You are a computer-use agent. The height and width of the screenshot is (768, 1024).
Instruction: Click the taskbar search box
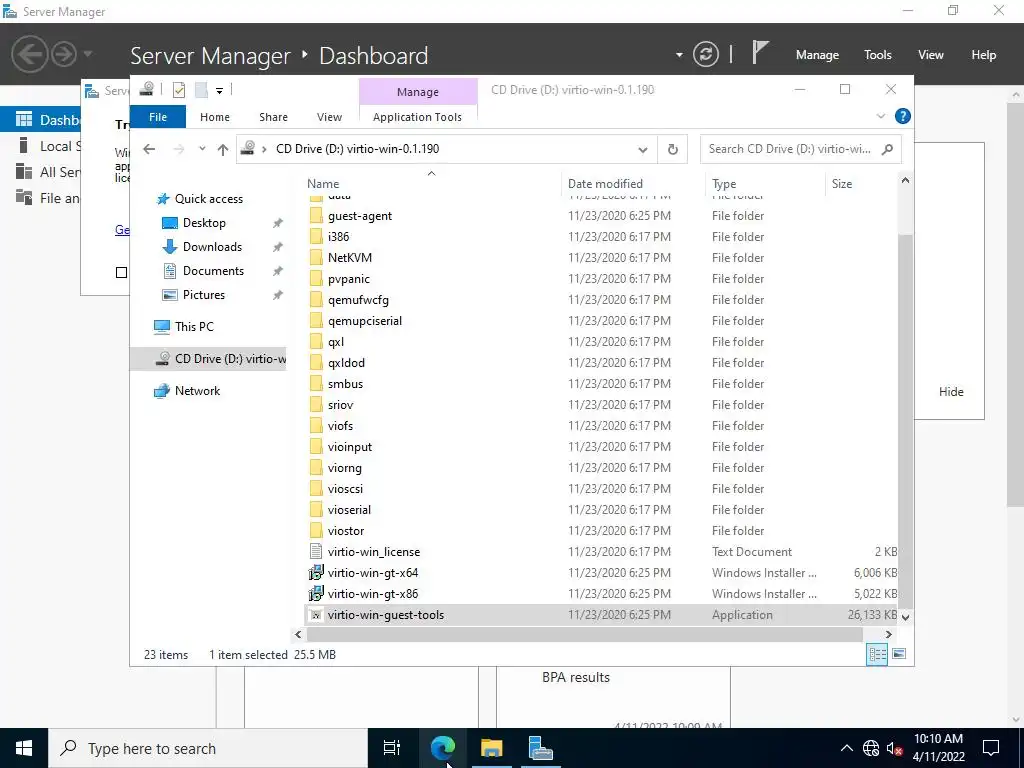click(208, 748)
